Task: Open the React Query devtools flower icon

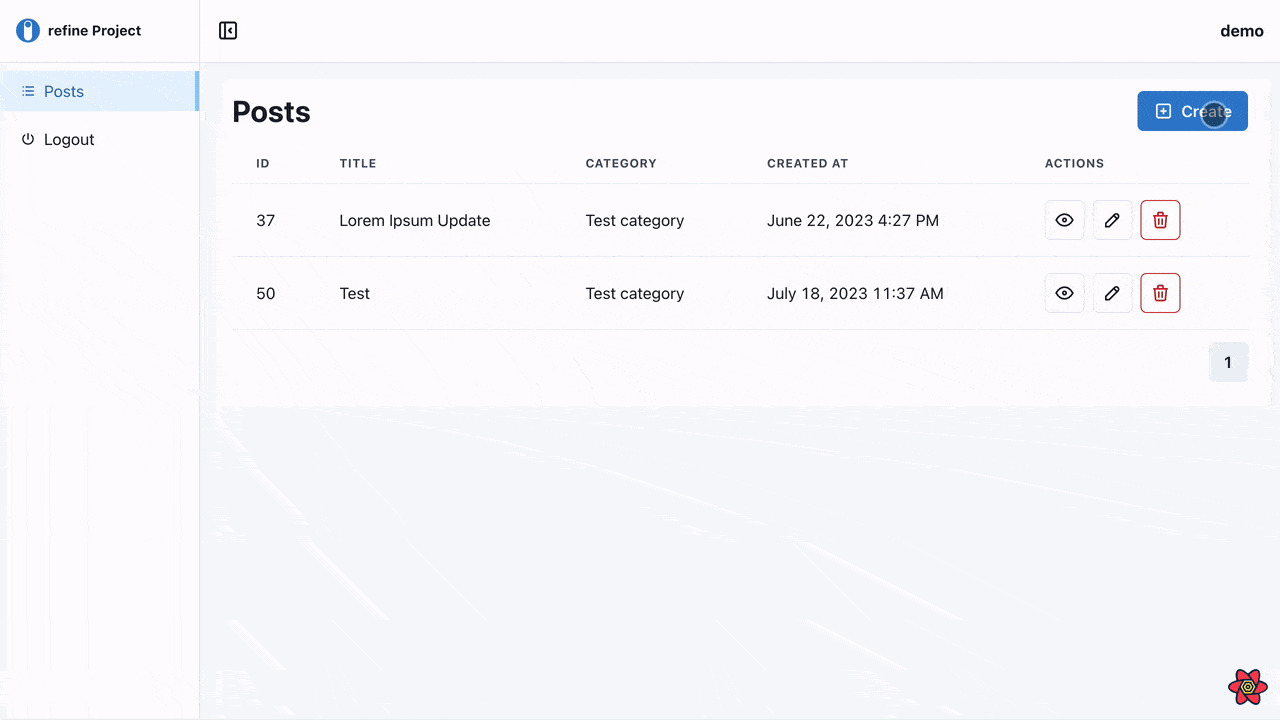Action: (1248, 687)
